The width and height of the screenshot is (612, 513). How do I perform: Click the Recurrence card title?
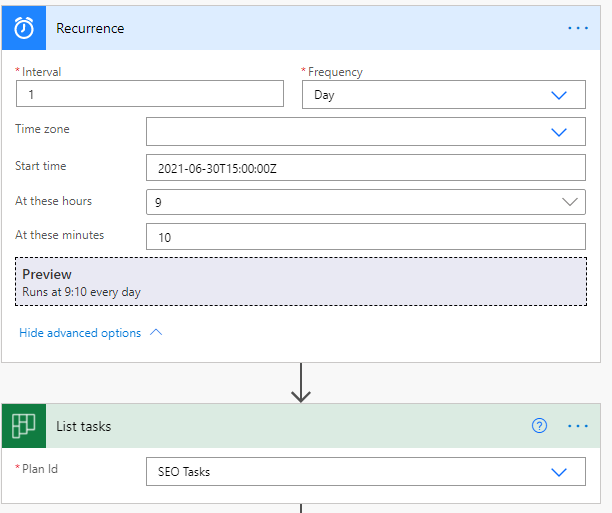[90, 28]
